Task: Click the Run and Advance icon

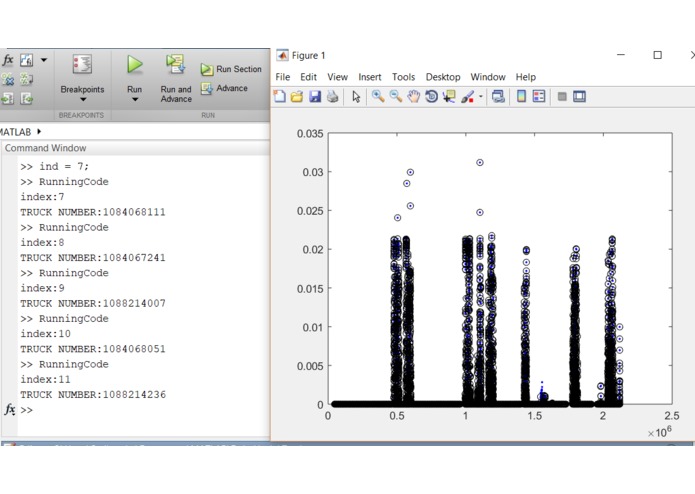Action: 176,65
